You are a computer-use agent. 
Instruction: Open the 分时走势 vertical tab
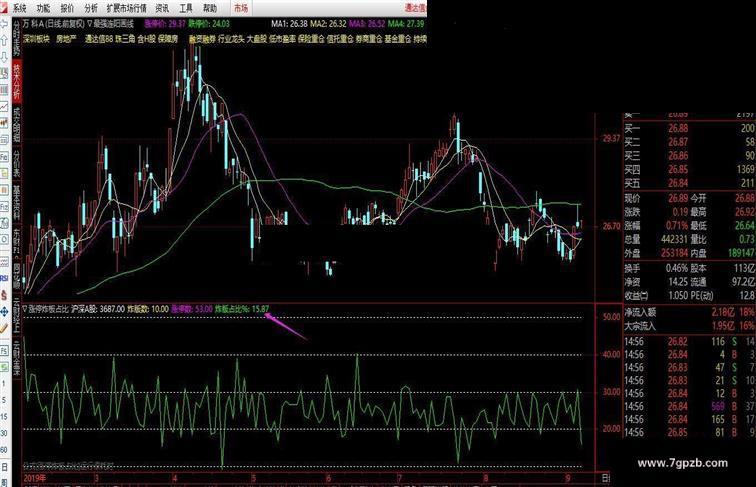coord(16,38)
